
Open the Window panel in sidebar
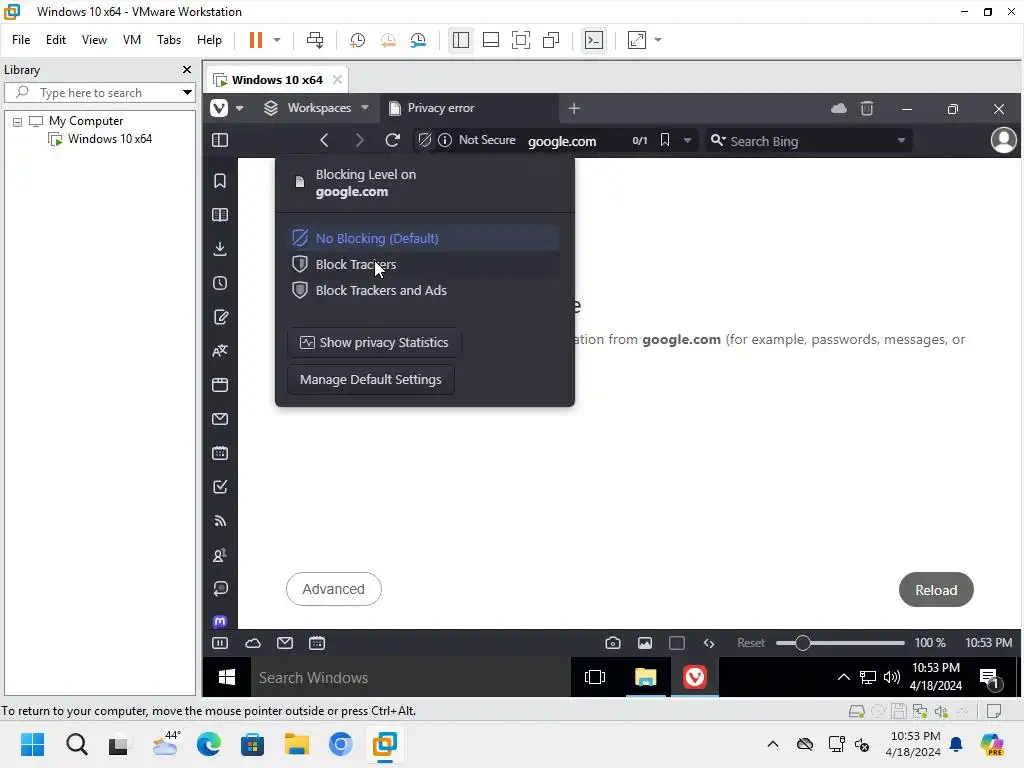pos(220,385)
